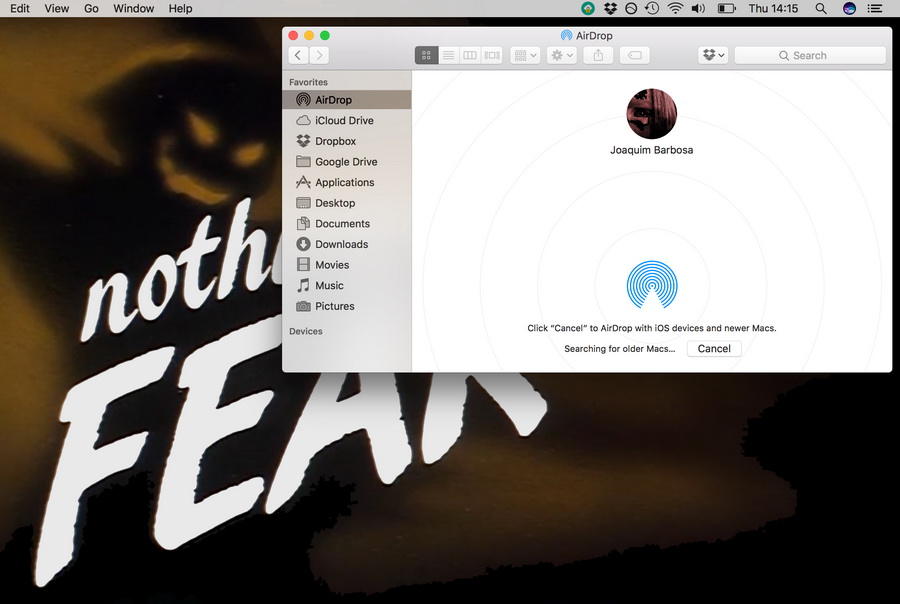Switch Finder to column view
900x604 pixels.
pos(470,56)
